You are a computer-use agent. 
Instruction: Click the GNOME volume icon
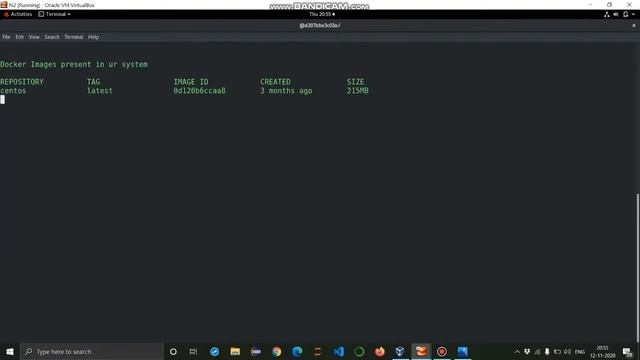616,14
